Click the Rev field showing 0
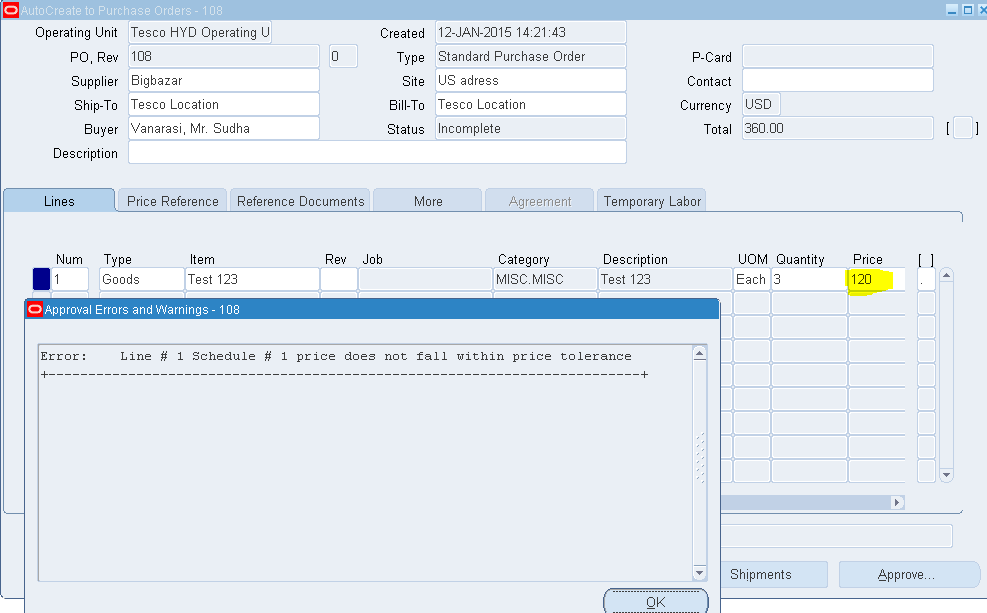This screenshot has height=613, width=987. tap(343, 57)
